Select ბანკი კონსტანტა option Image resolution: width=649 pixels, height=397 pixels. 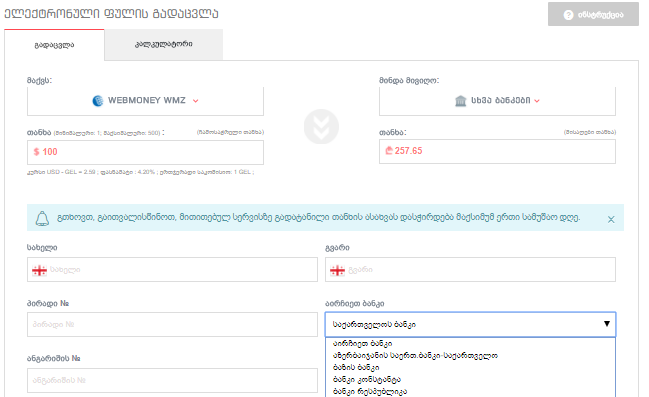coord(470,380)
